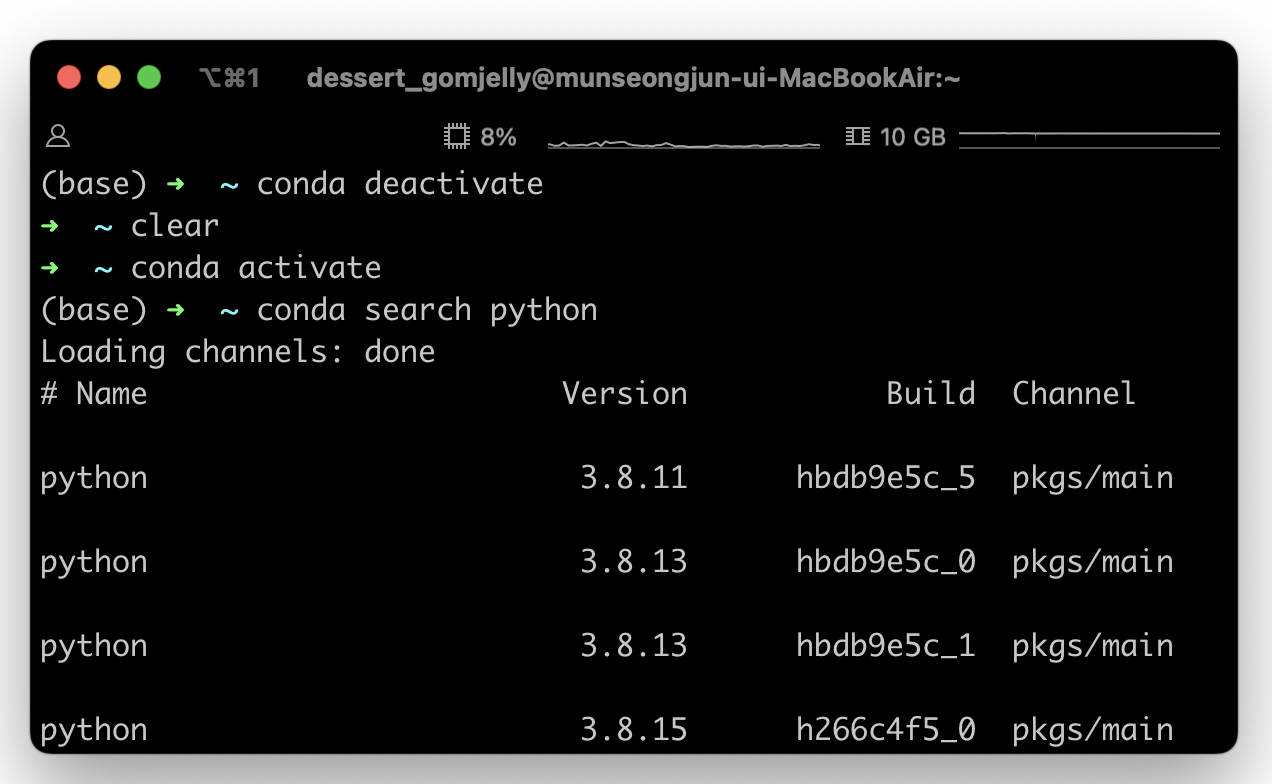Zoom the window using the green button
This screenshot has width=1272, height=784.
tap(149, 77)
